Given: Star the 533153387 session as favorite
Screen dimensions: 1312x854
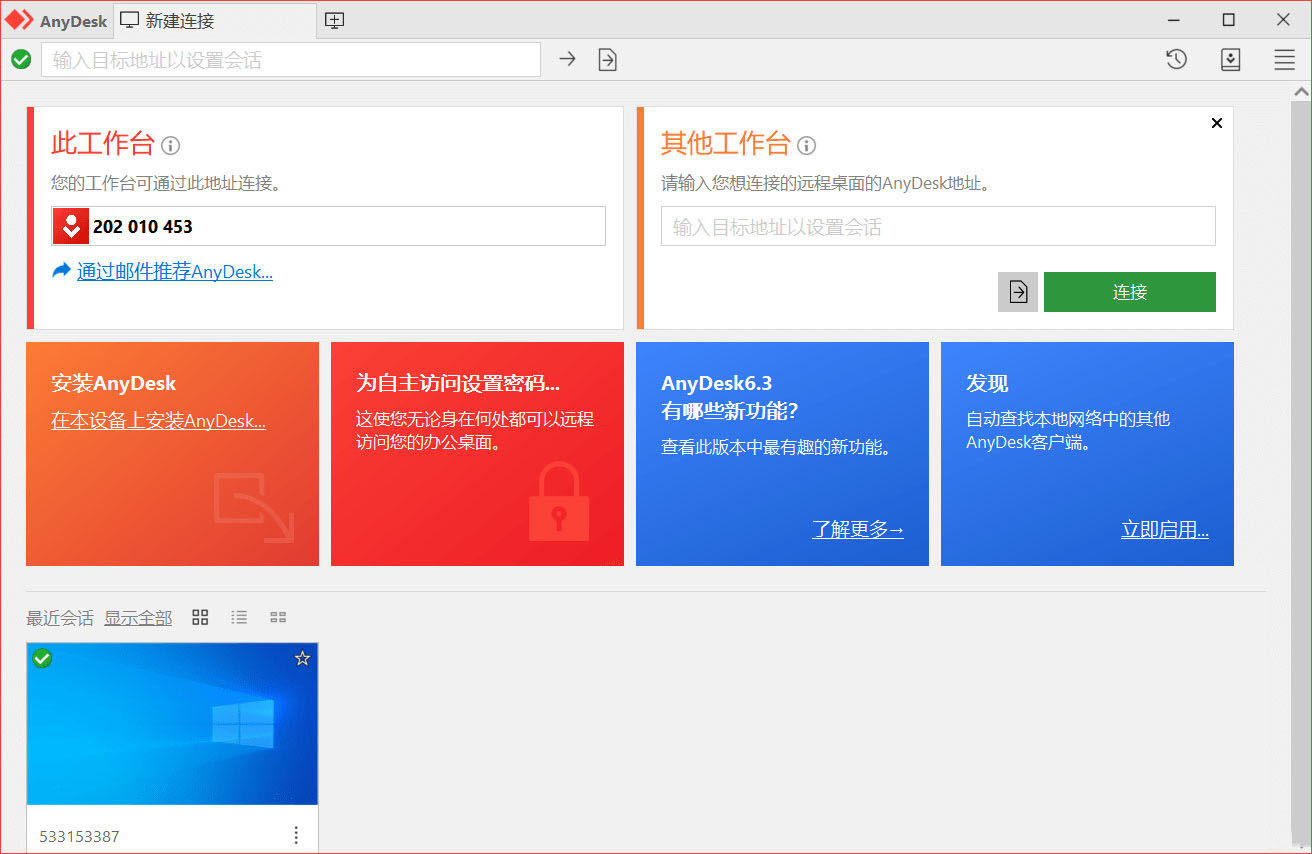Looking at the screenshot, I should click(302, 658).
